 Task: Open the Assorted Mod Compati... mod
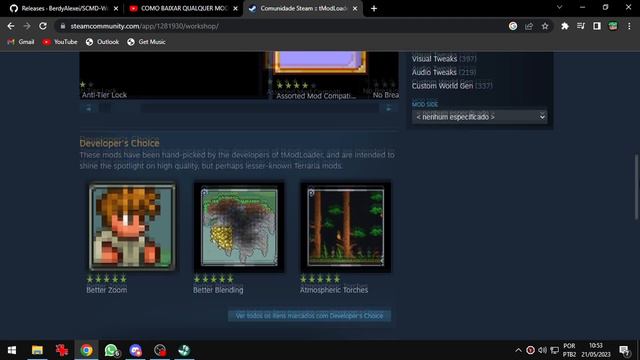pos(316,96)
